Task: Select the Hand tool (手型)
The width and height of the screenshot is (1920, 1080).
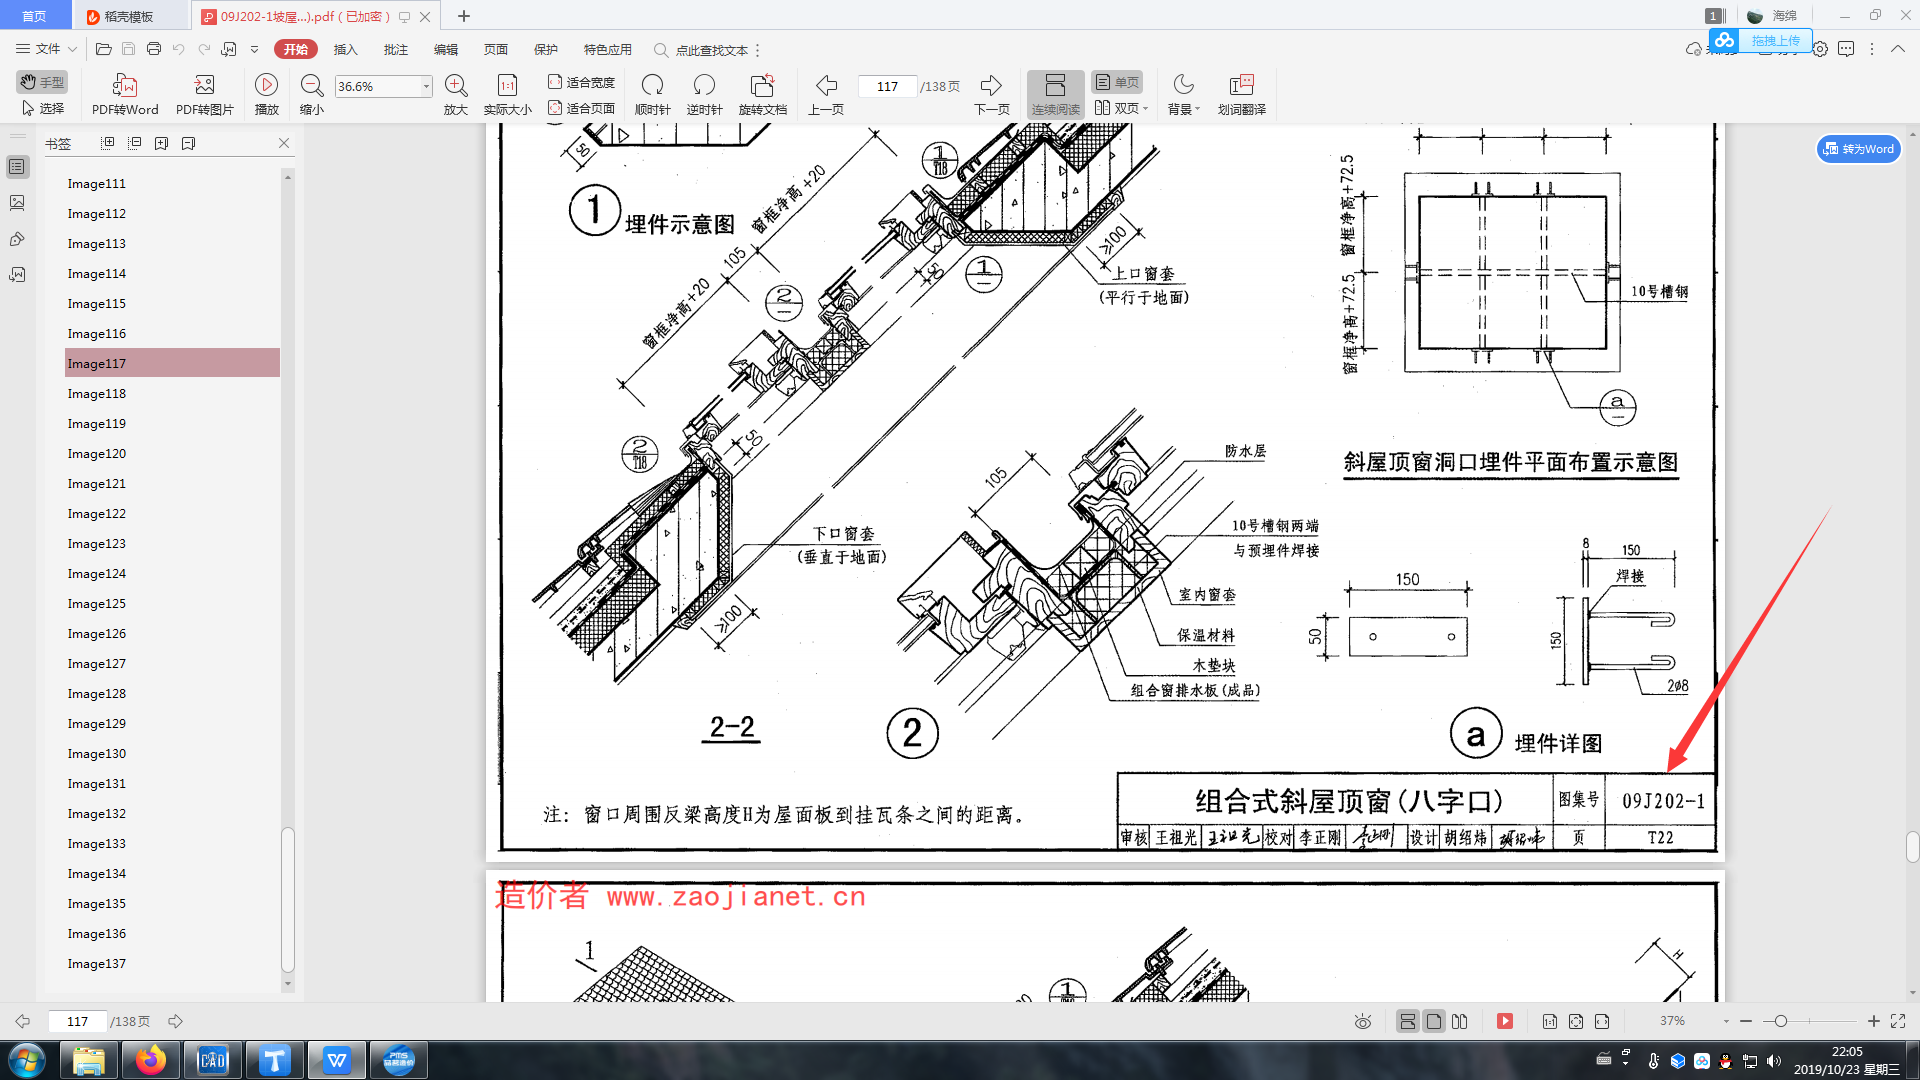Action: (x=42, y=82)
